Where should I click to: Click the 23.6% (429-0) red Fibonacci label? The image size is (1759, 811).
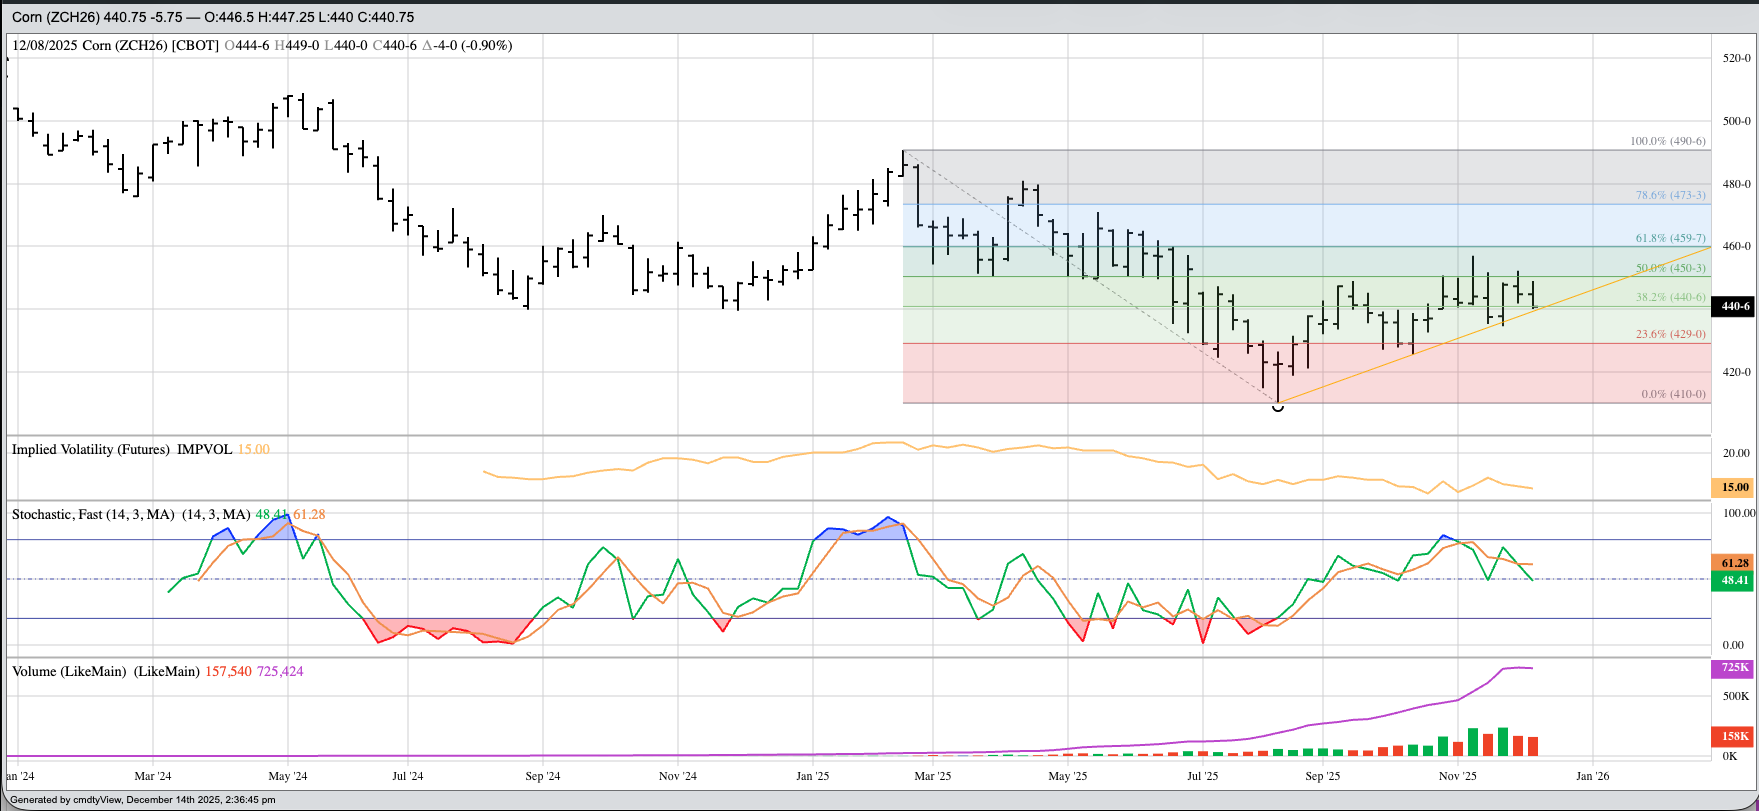click(x=1670, y=334)
